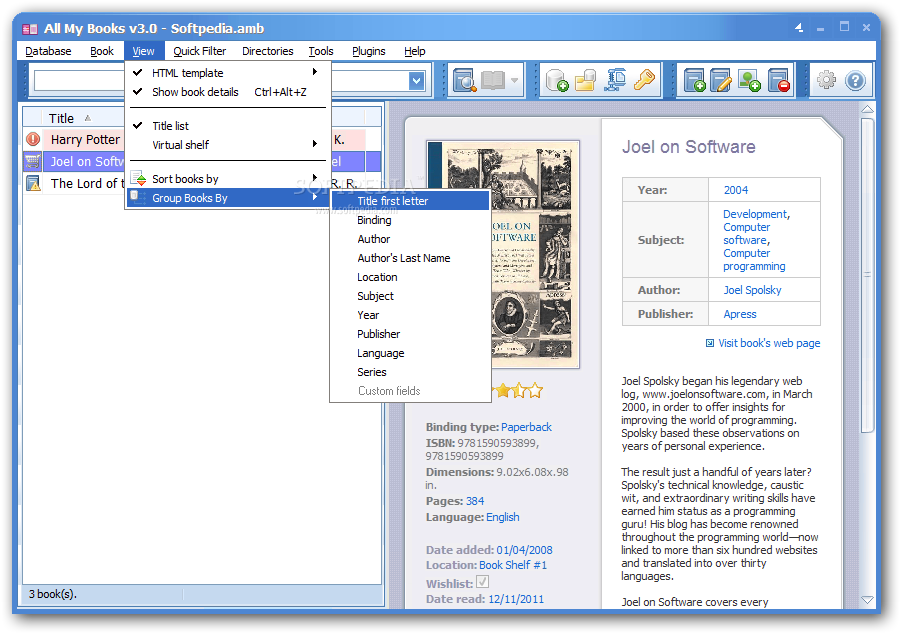Click the open book view icon

(493, 80)
